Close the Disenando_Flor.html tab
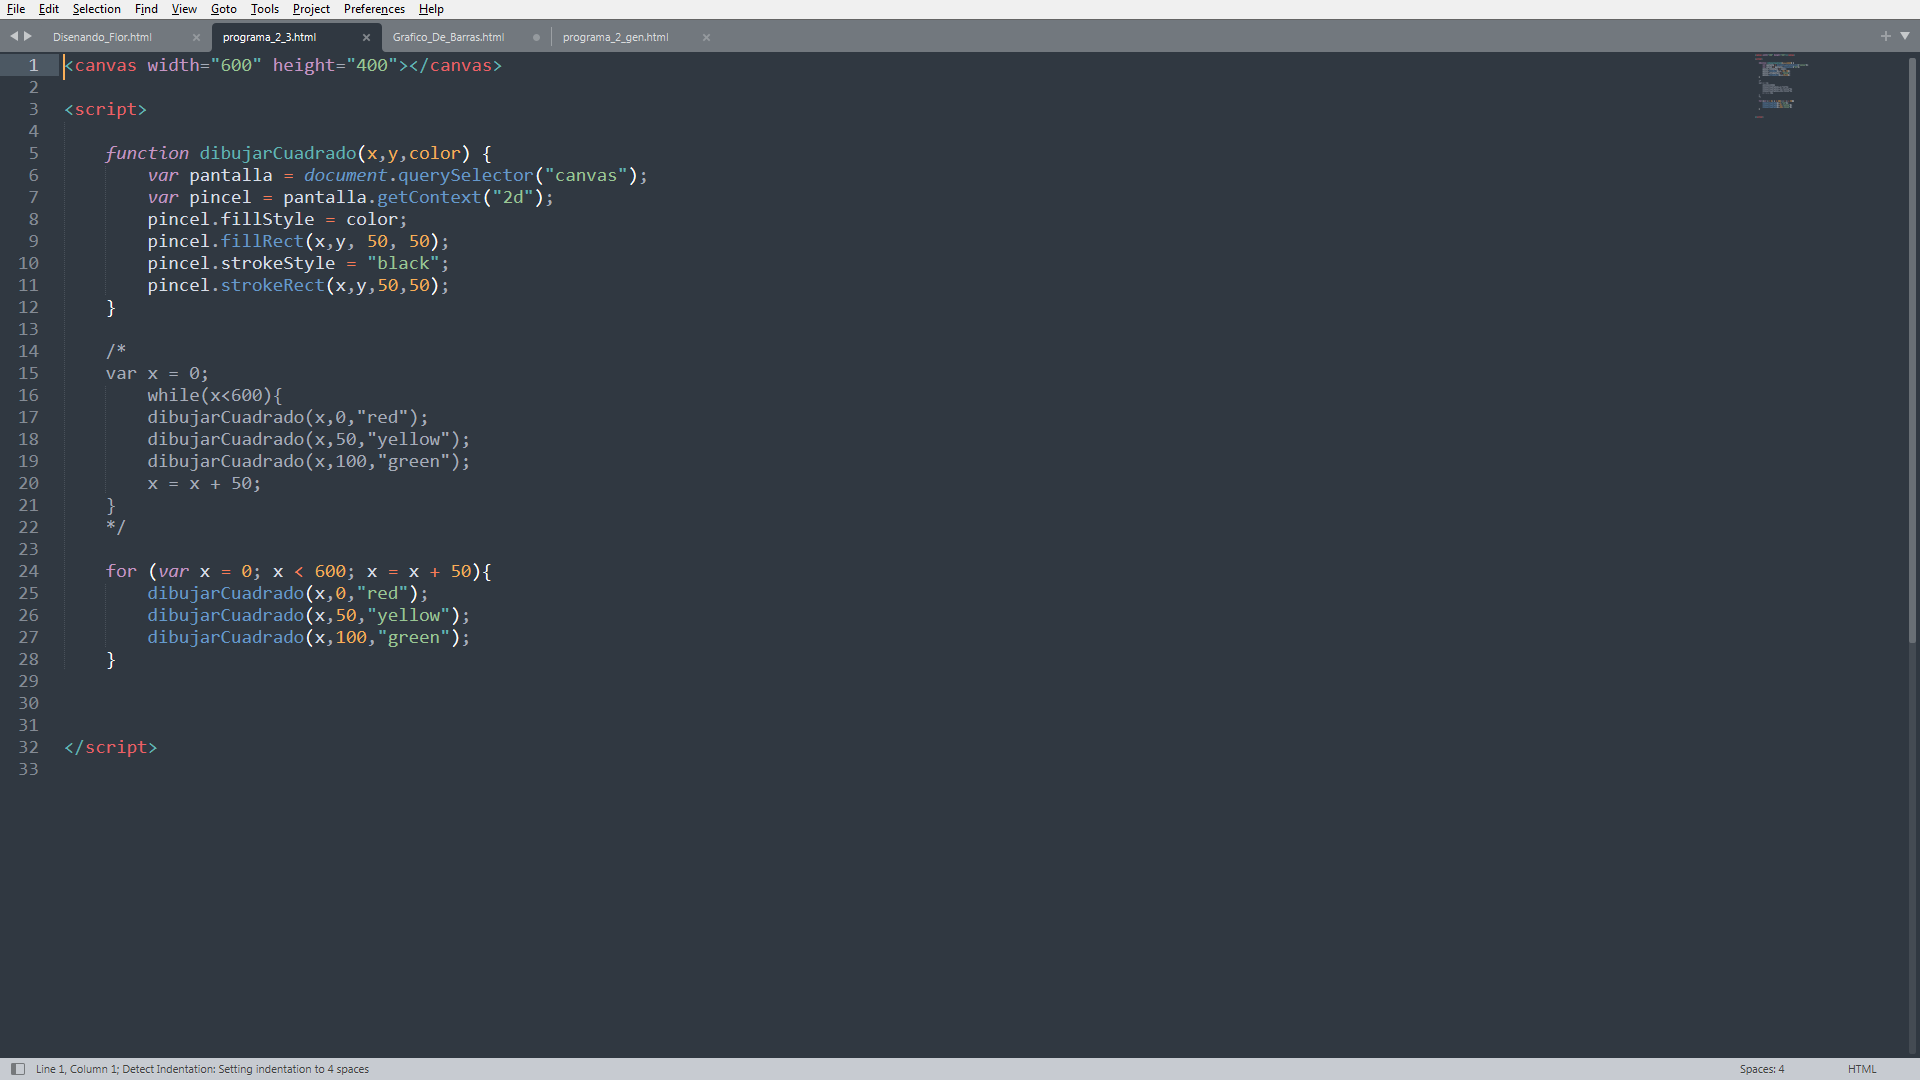This screenshot has height=1080, width=1920. point(196,37)
